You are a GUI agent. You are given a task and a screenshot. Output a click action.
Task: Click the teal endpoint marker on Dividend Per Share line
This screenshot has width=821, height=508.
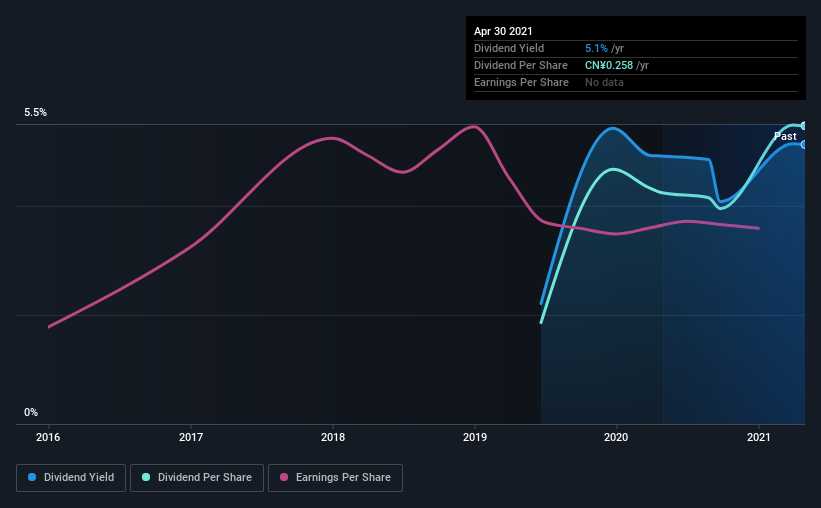point(803,126)
